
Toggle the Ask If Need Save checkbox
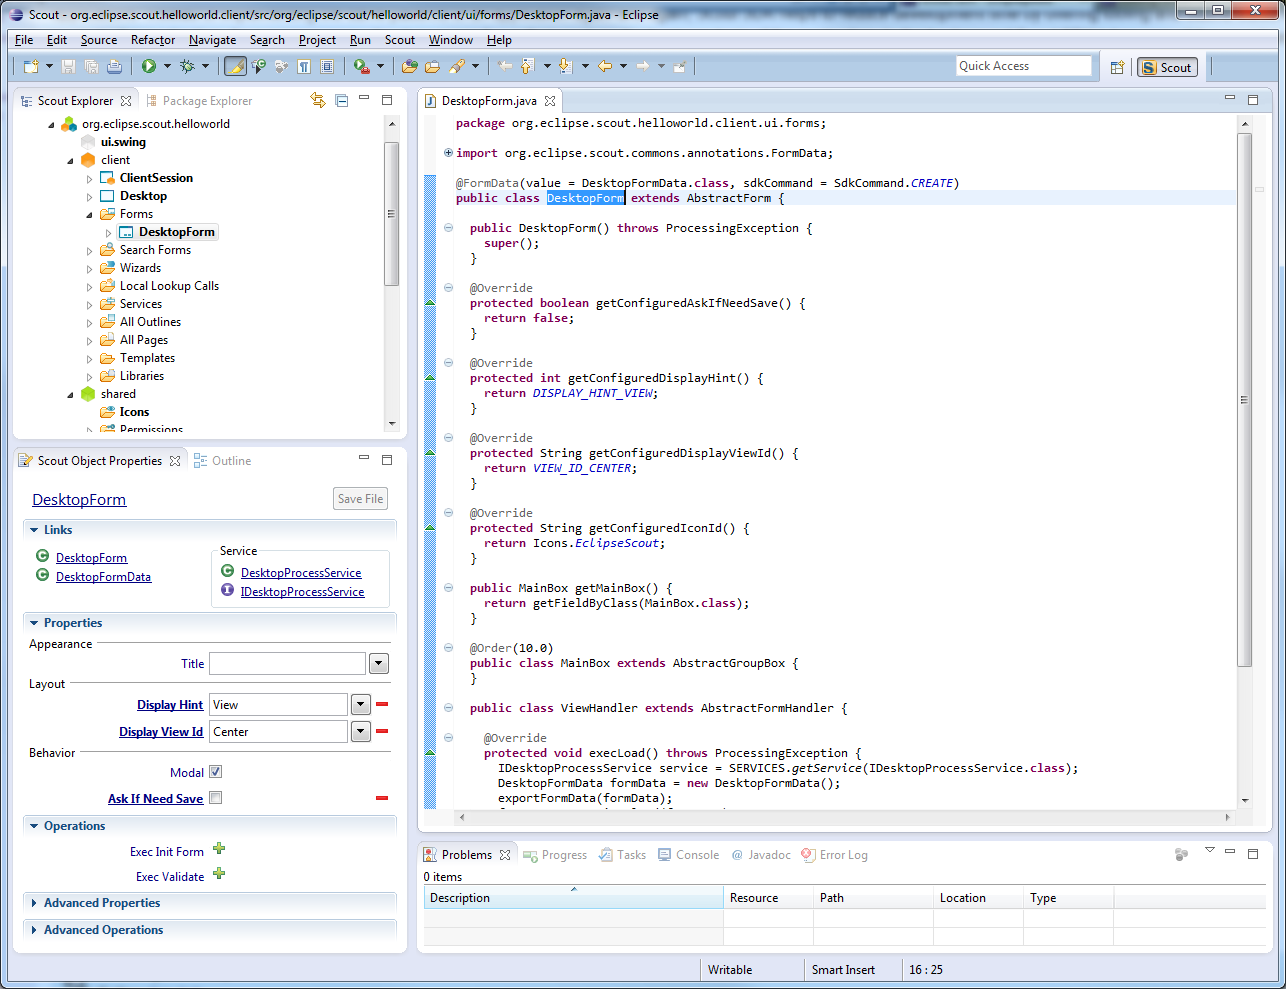tap(215, 798)
